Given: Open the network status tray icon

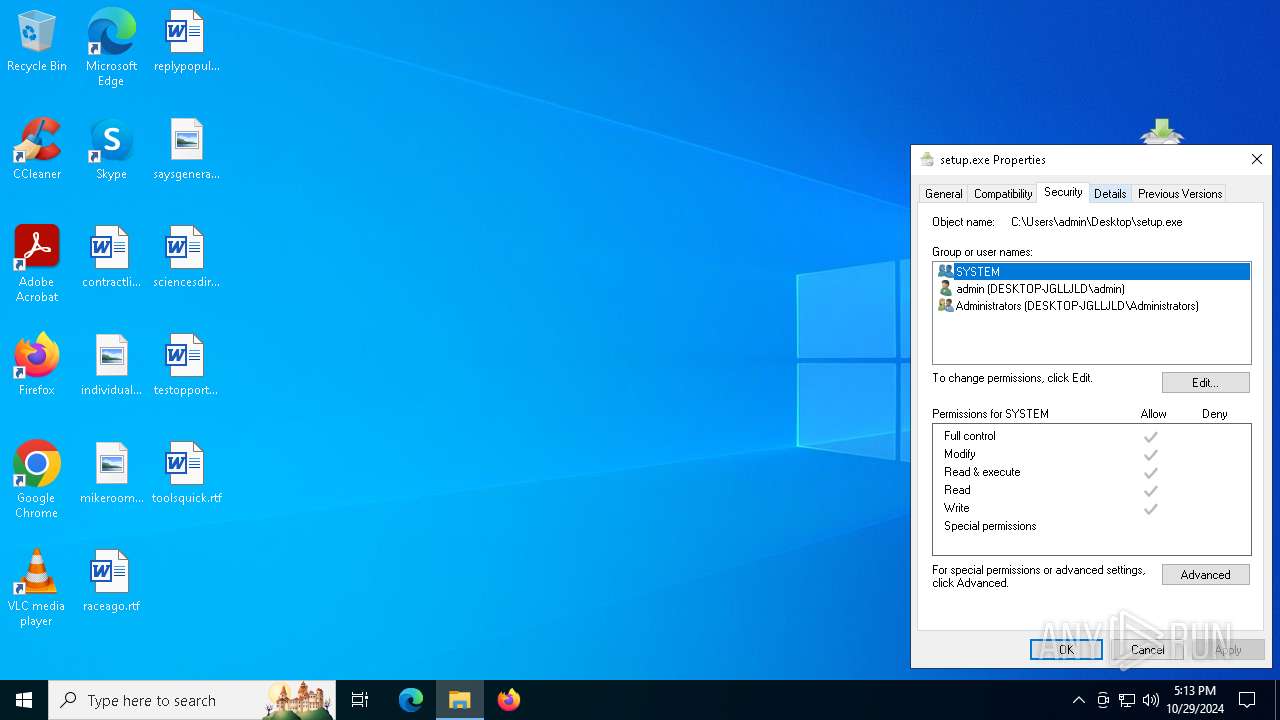Looking at the screenshot, I should [1127, 700].
